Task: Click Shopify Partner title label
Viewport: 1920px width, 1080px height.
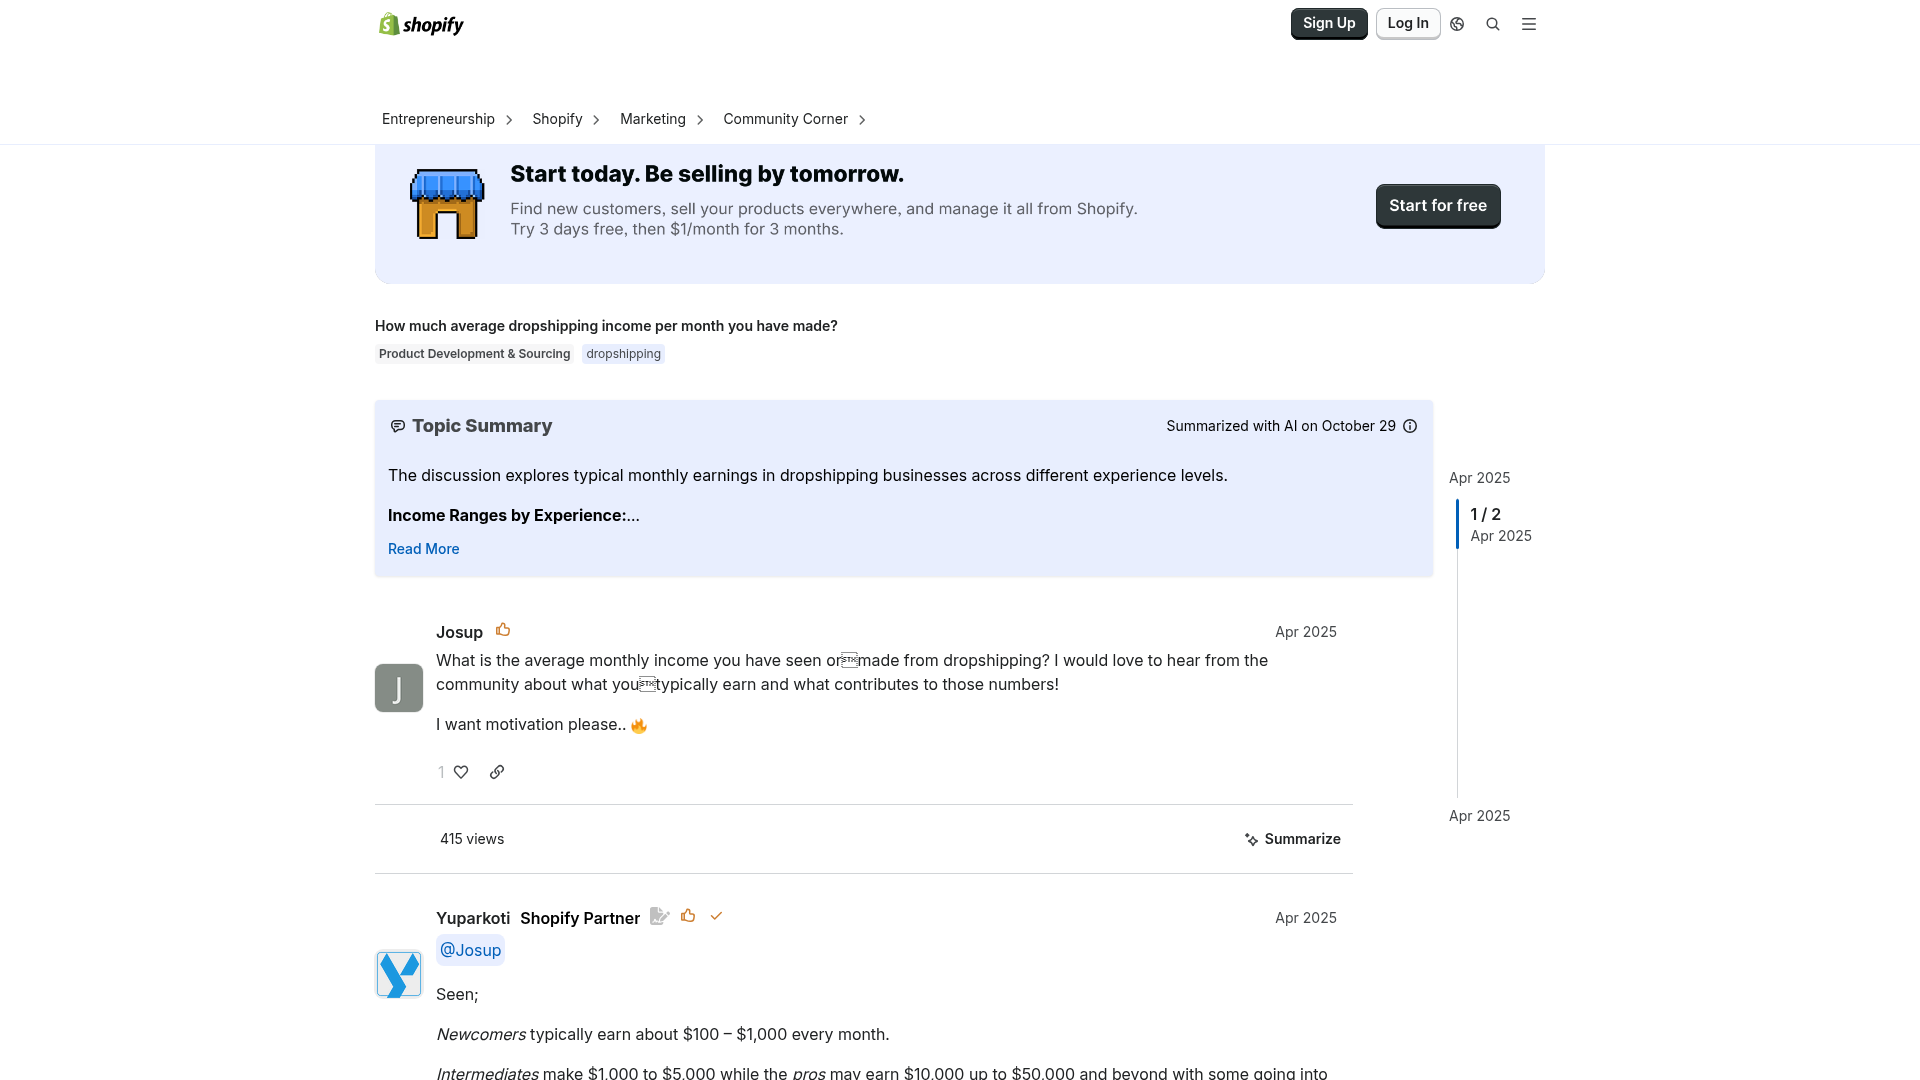Action: 580,918
